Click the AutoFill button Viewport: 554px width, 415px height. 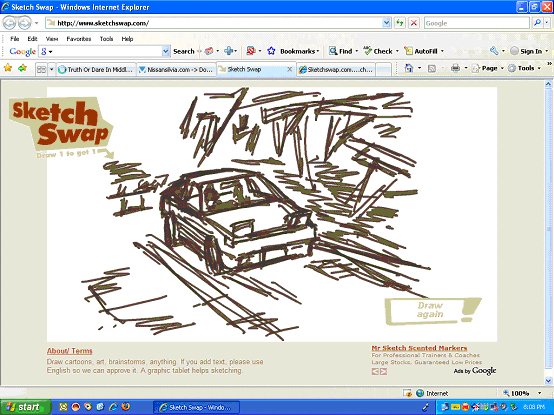tap(421, 51)
